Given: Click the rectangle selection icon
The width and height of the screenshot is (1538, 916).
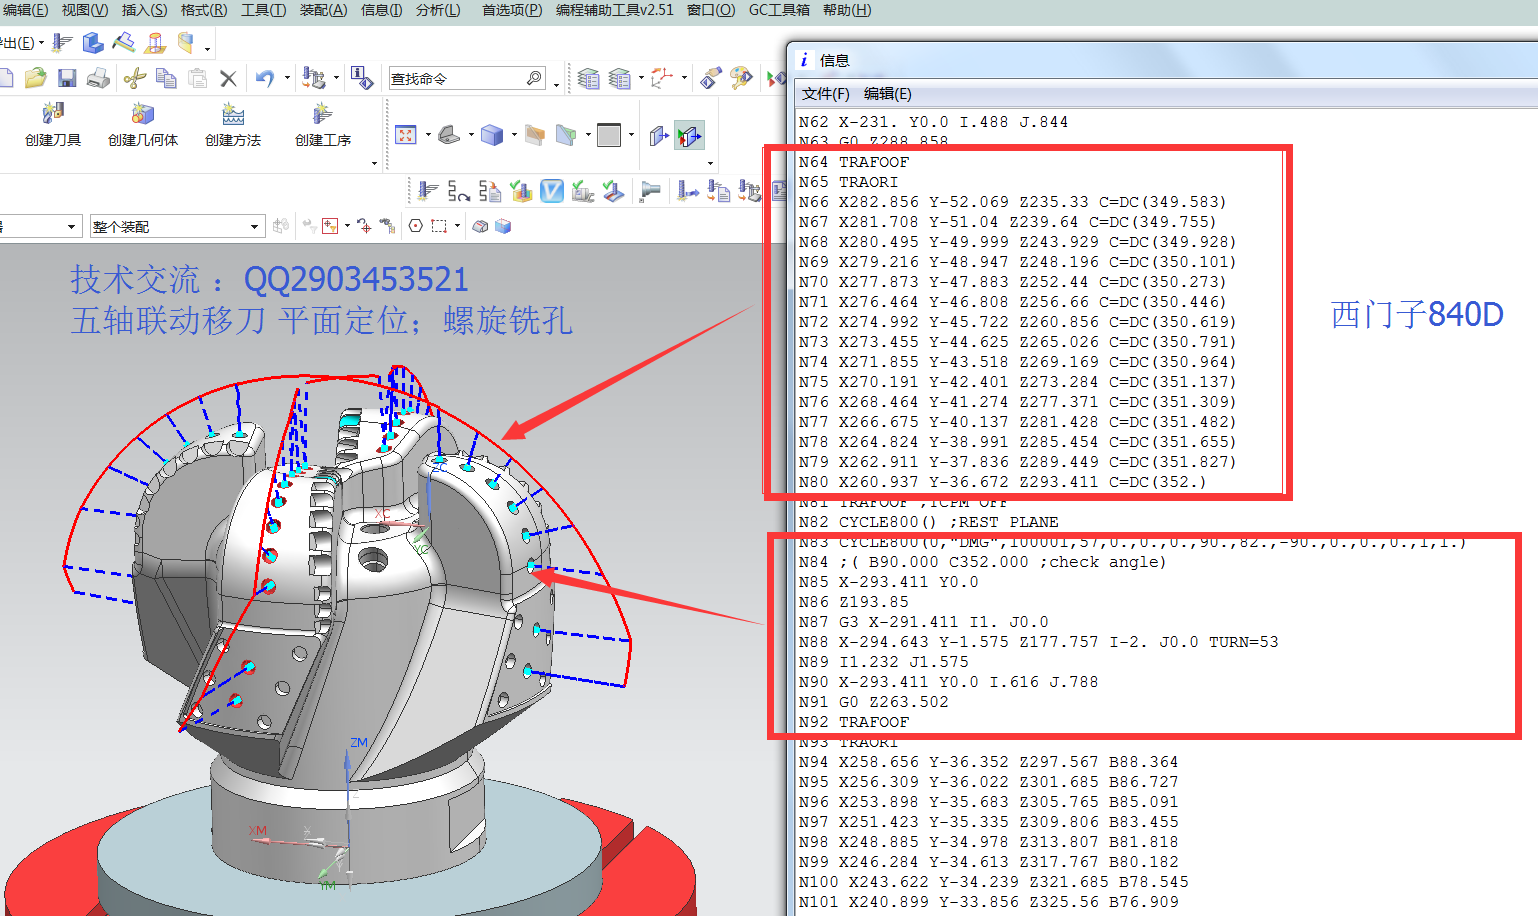Looking at the screenshot, I should pos(439,226).
